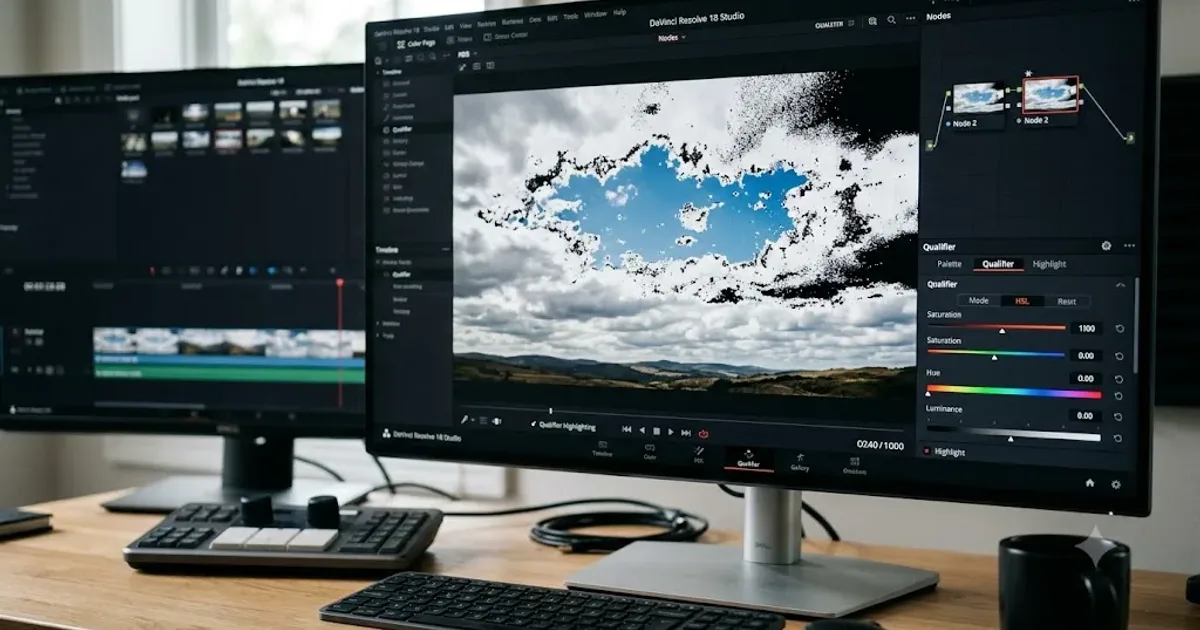Open the three-dot options at top-right of main bar
Image resolution: width=1200 pixels, height=630 pixels.
tap(911, 19)
